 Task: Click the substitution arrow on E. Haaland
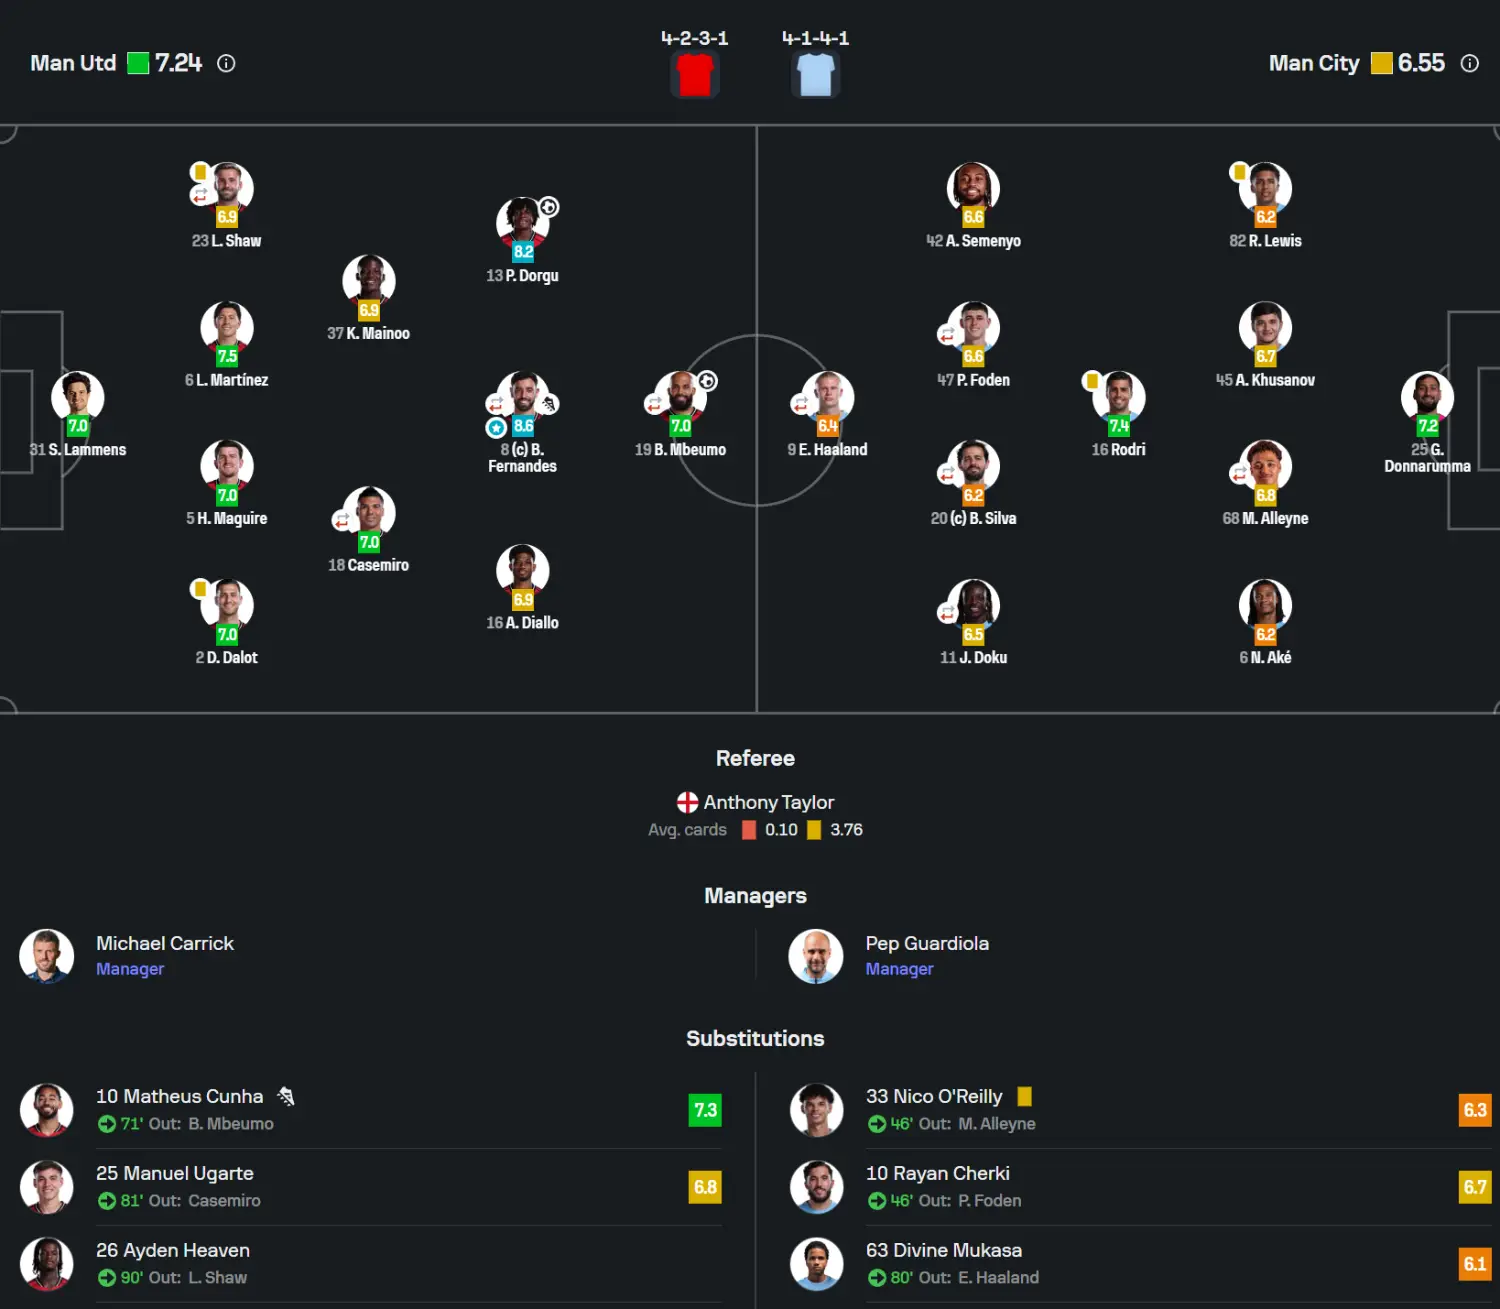800,405
